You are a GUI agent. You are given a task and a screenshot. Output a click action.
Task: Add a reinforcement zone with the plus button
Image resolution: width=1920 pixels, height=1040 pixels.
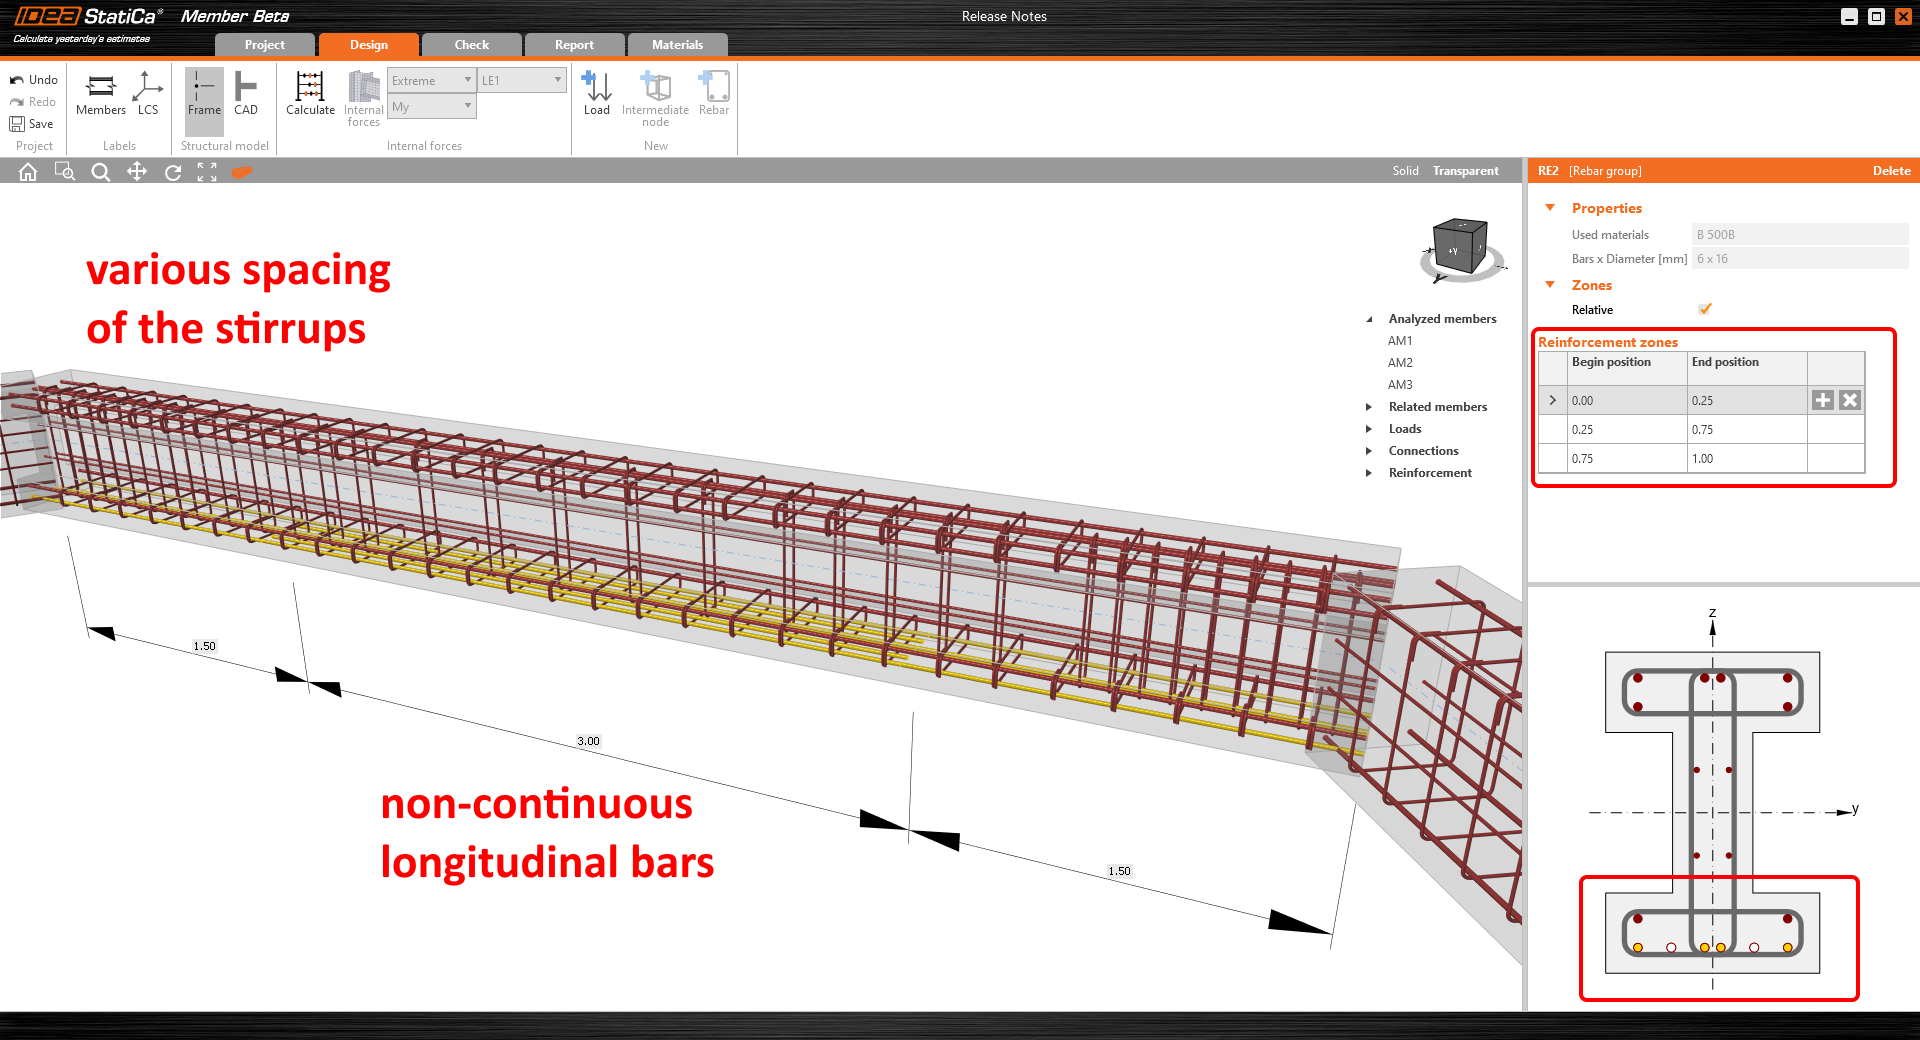pyautogui.click(x=1822, y=400)
